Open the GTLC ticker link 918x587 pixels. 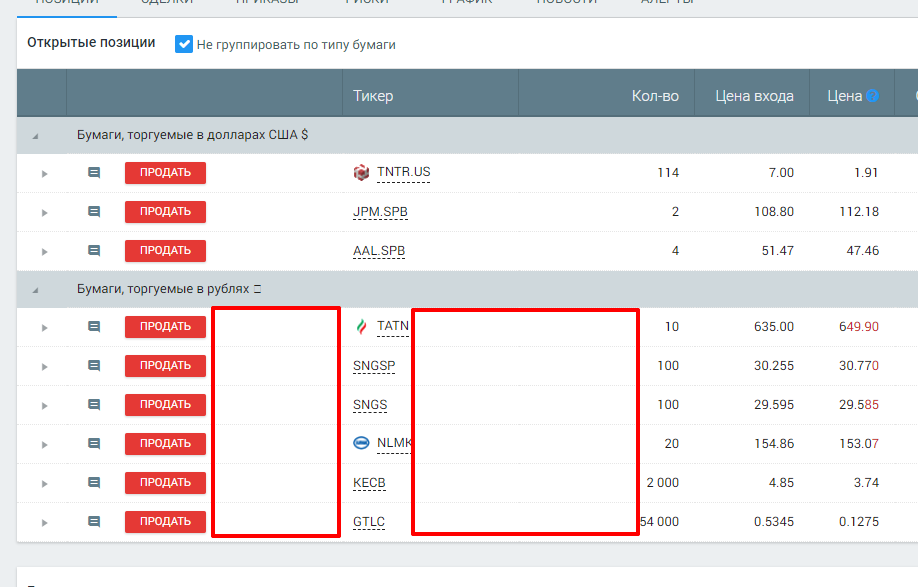(x=369, y=522)
